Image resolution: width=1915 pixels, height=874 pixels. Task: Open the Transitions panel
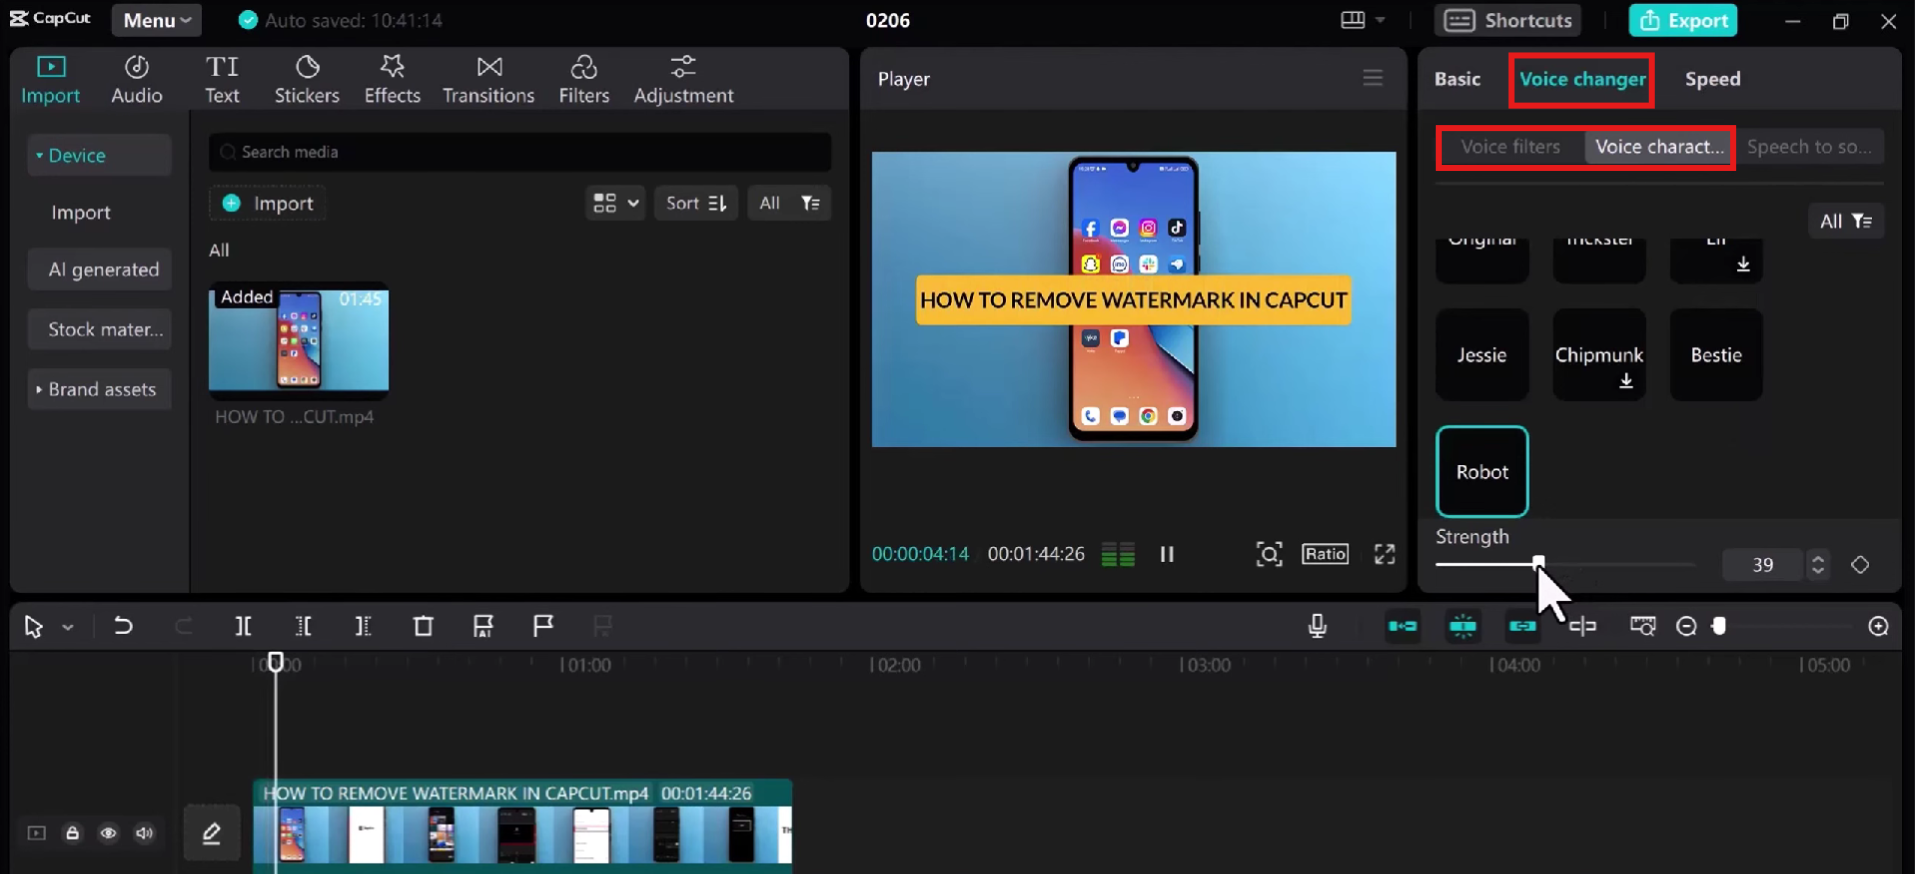click(x=488, y=79)
